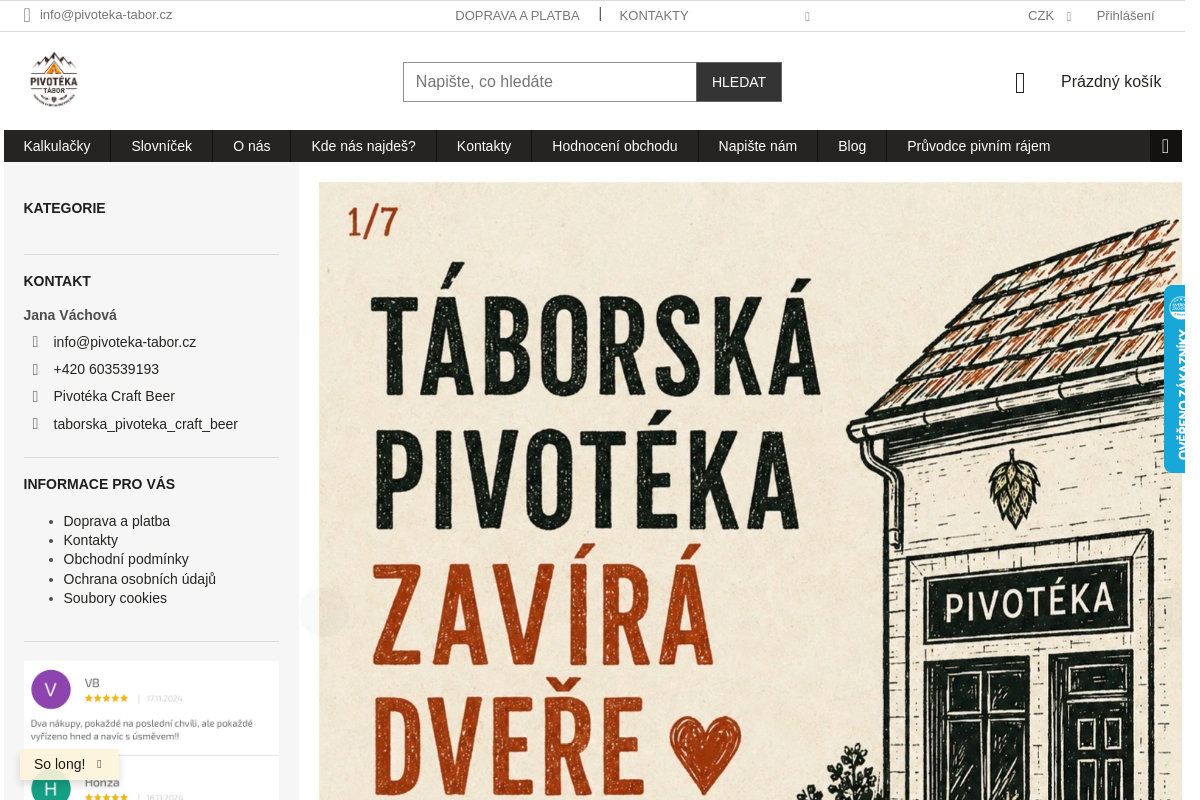Click the HLEDAT search button

point(739,82)
